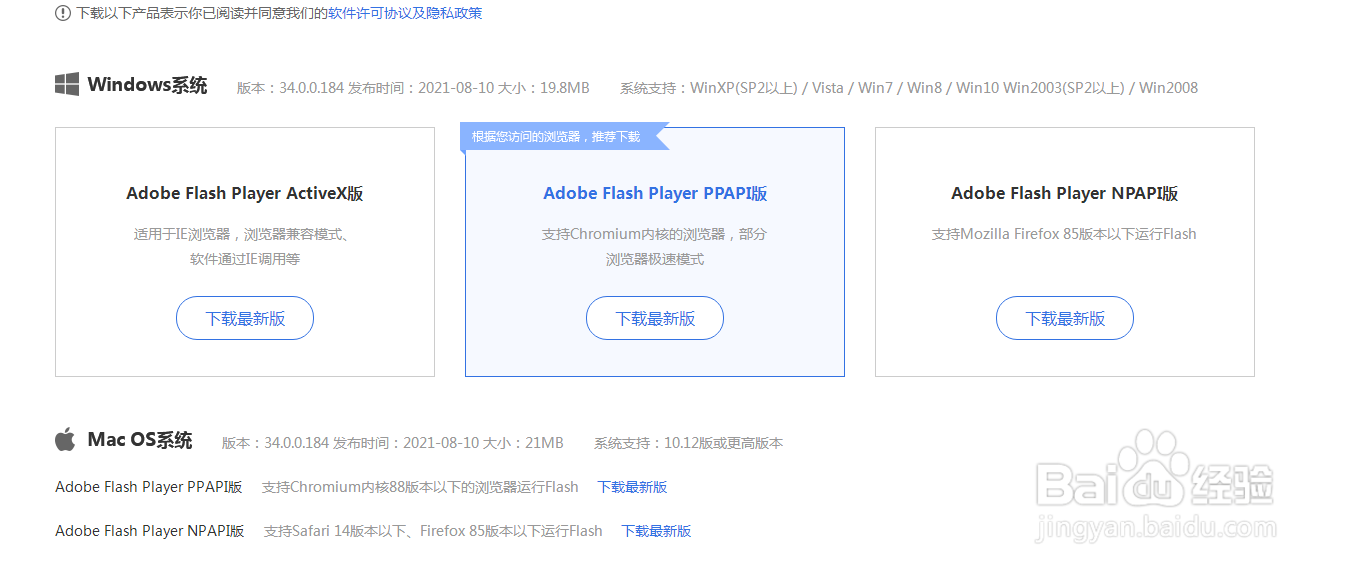Click Mac system support 10.12 text

tap(689, 443)
